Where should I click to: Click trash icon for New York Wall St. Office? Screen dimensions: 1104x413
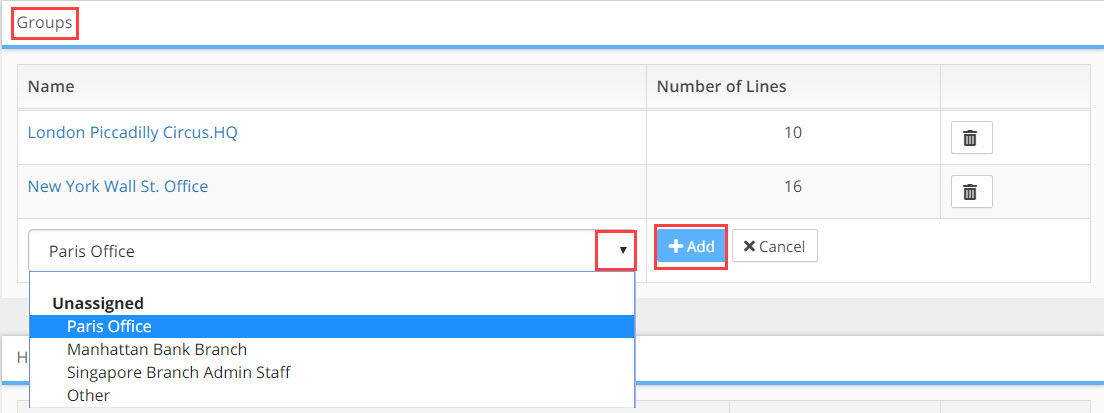971,192
